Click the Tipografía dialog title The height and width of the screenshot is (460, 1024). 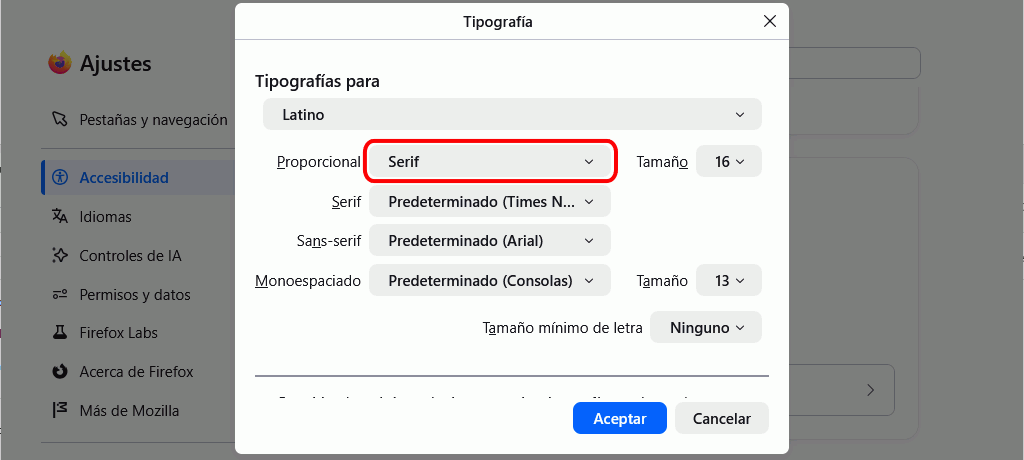click(498, 22)
